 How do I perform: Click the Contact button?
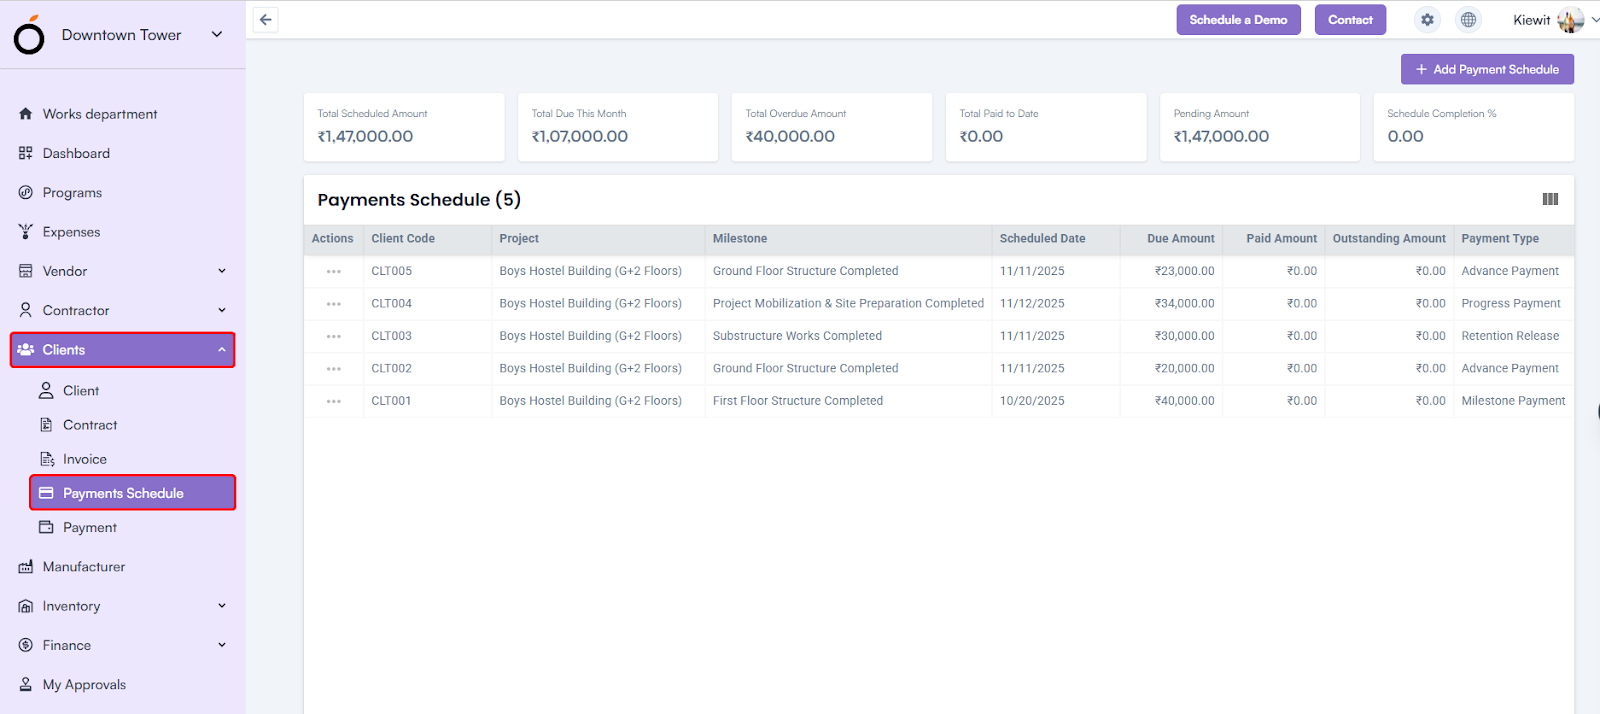point(1350,20)
